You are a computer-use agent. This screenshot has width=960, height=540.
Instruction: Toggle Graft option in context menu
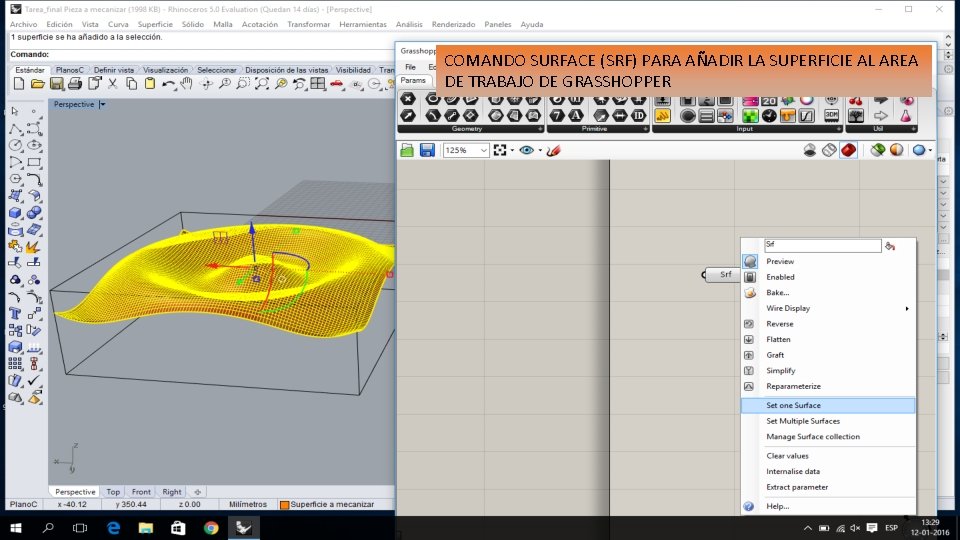click(775, 355)
